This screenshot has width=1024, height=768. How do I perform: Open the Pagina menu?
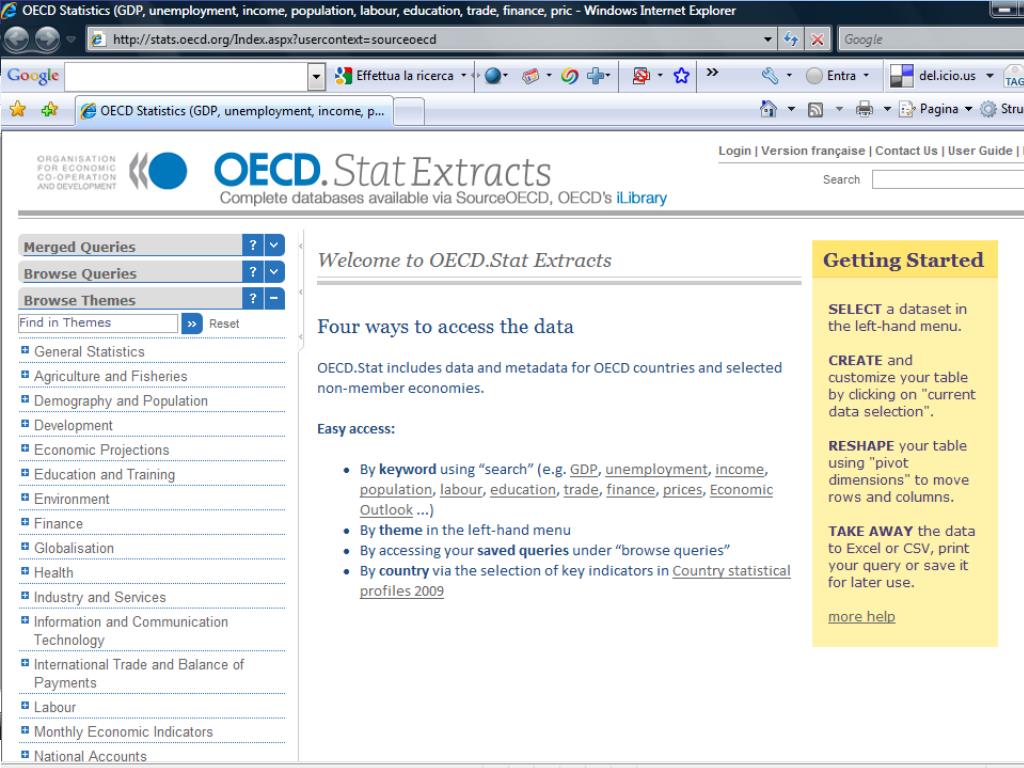[946, 109]
